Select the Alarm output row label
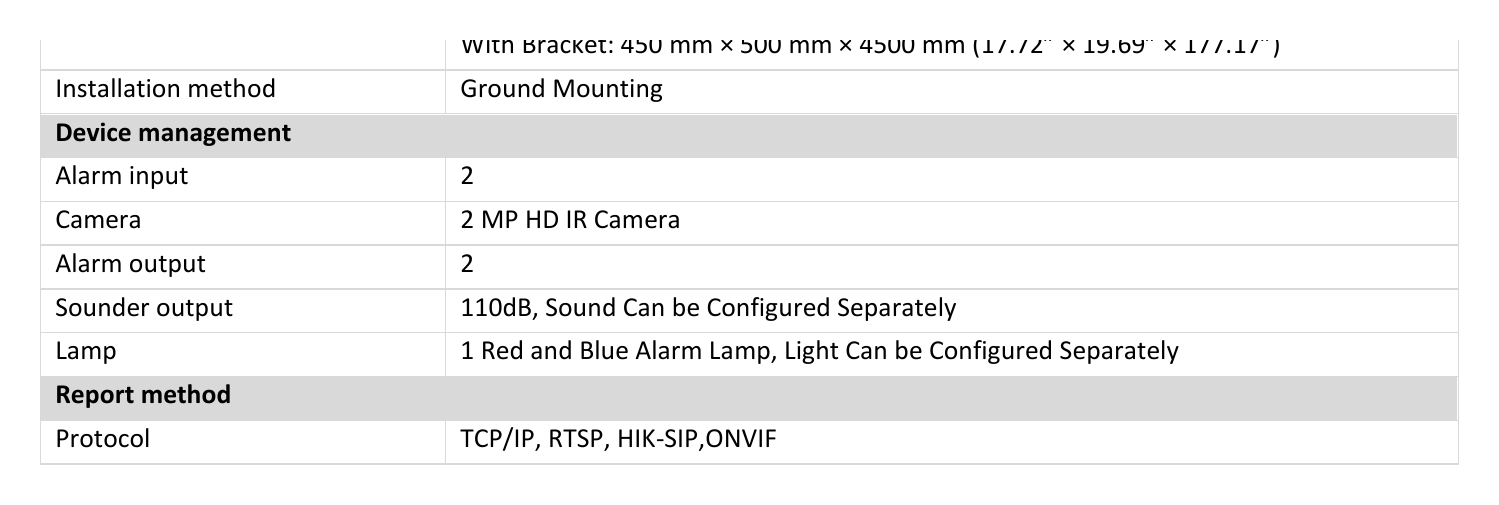 [130, 264]
